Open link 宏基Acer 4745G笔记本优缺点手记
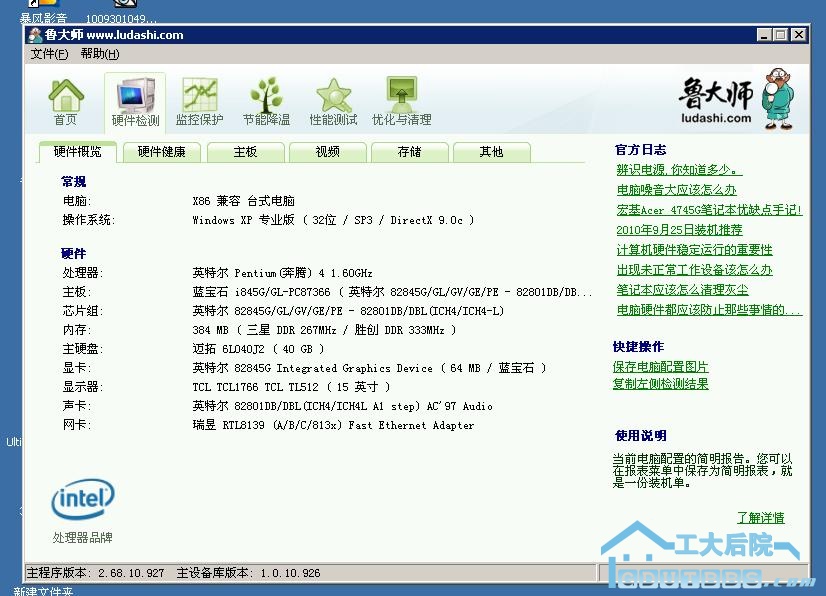 (x=709, y=210)
